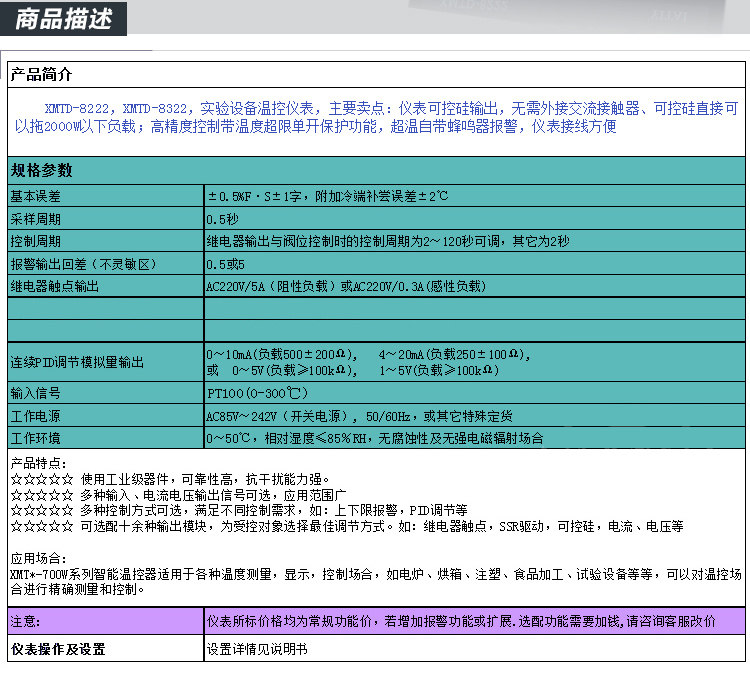Select the 使用工业级器件 feature line
Screen dimensions: 750x673
click(x=205, y=479)
